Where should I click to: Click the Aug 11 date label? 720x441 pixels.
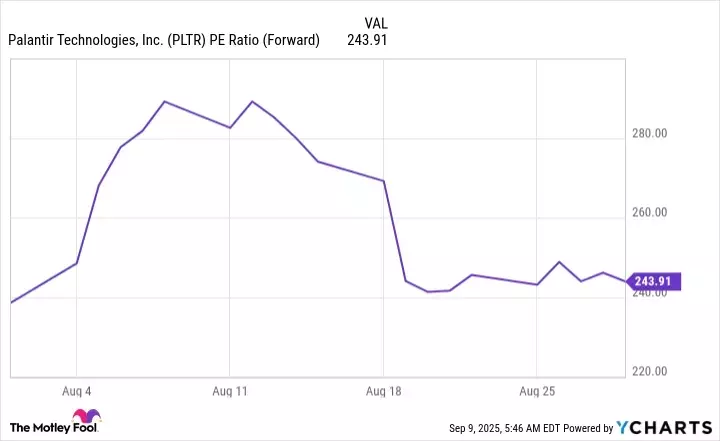pos(229,390)
